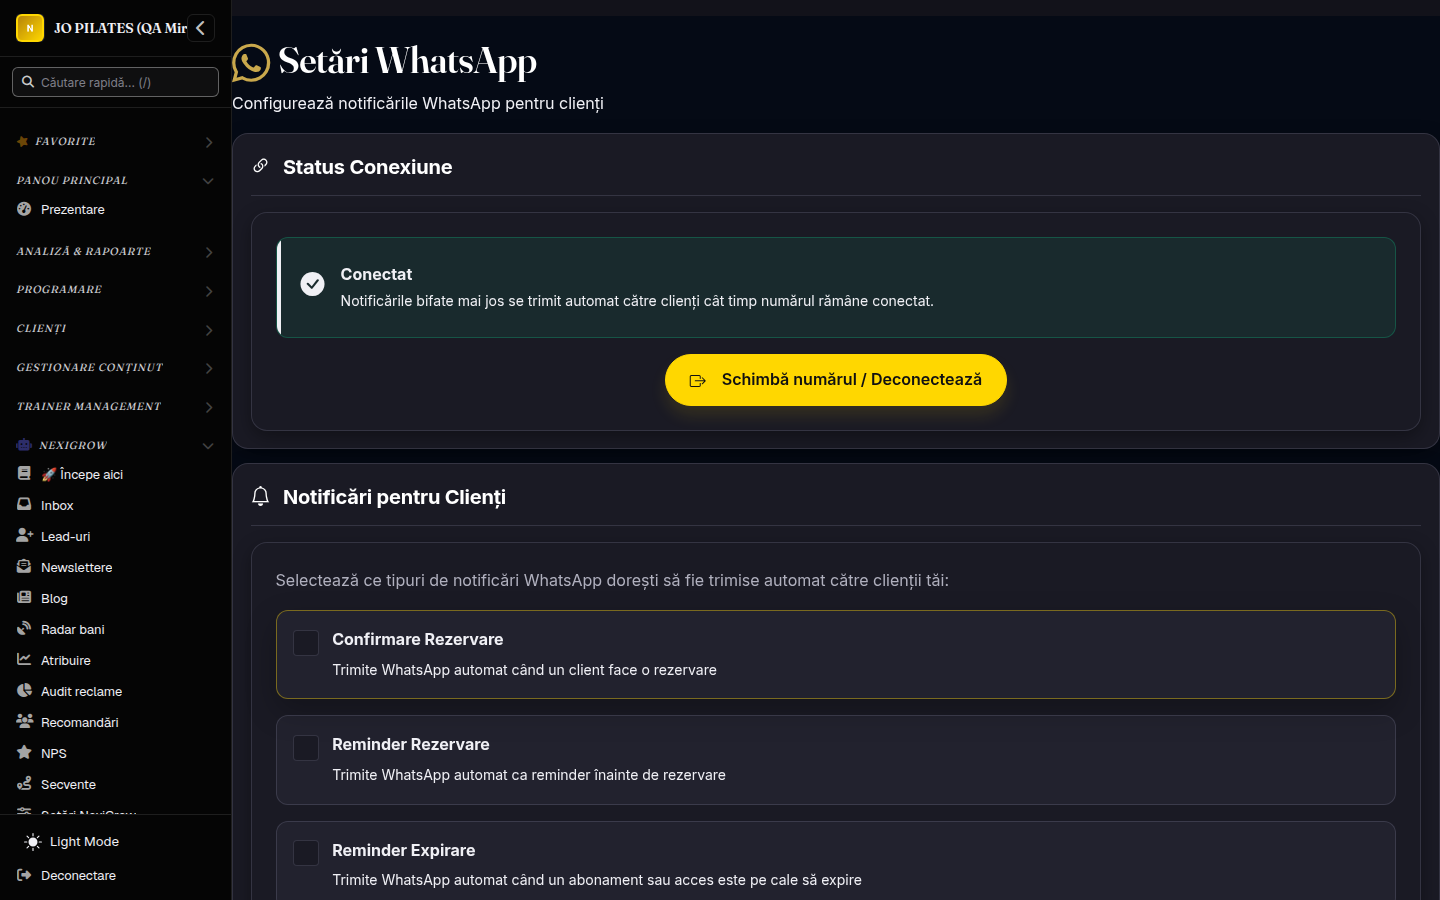Click the Începe aici book icon
Viewport: 1440px width, 900px height.
point(24,474)
